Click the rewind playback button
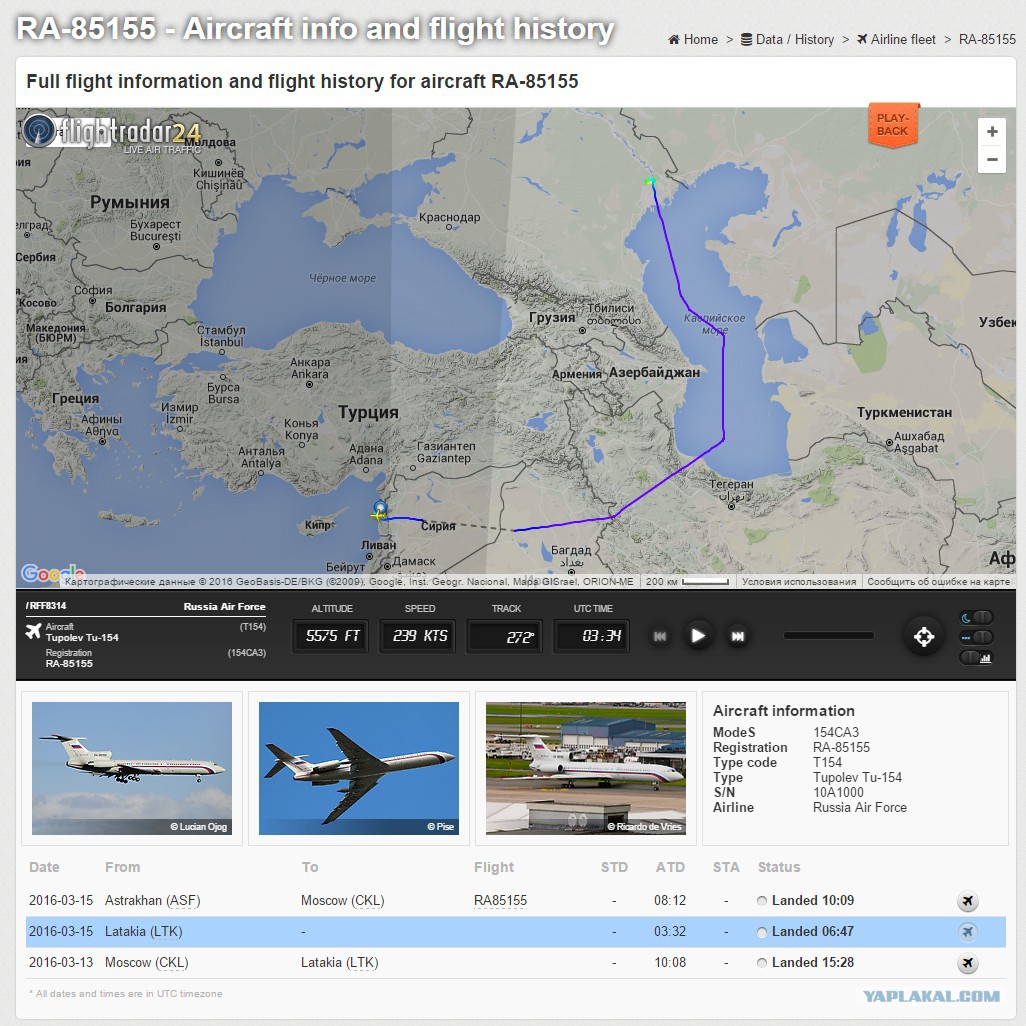The height and width of the screenshot is (1026, 1026). coord(660,636)
